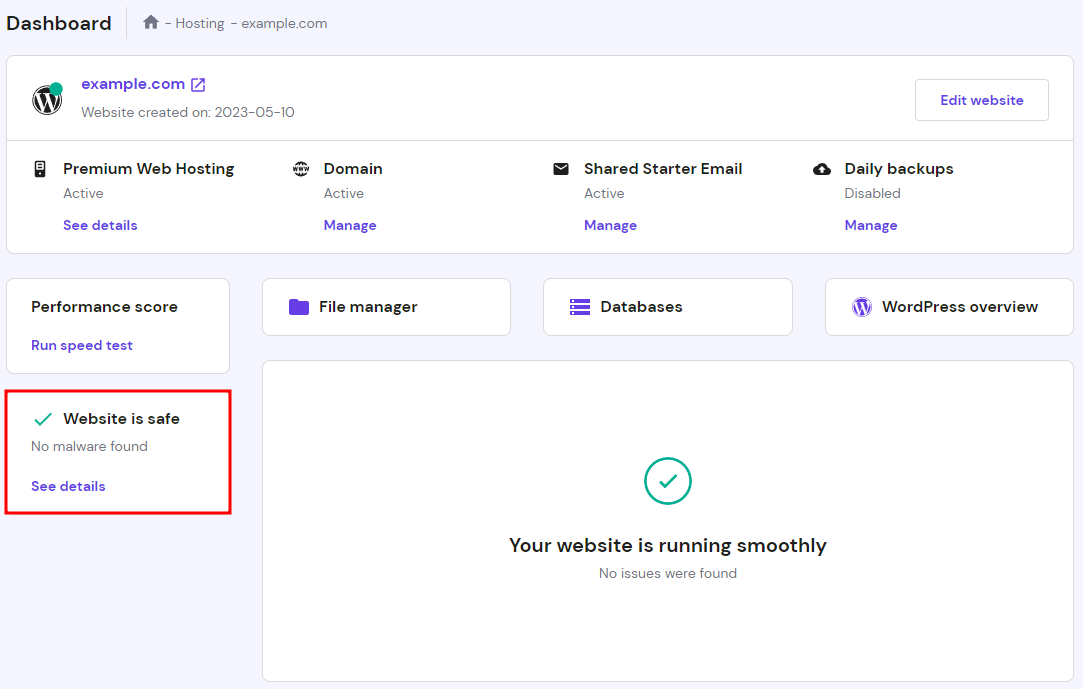Click the Daily backups cloud icon
Screen dimensions: 1083x689
(x=822, y=169)
